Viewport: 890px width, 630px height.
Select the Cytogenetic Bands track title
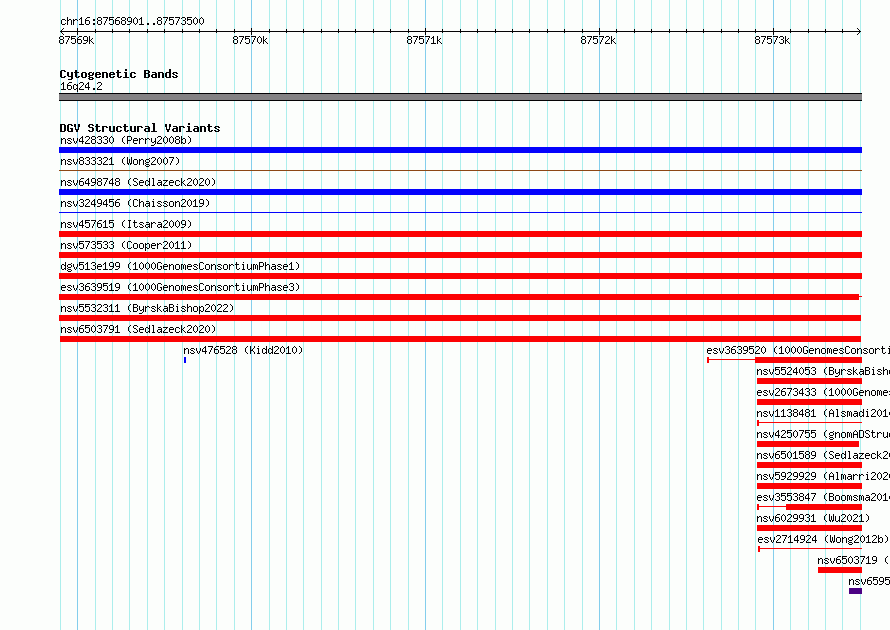click(x=119, y=74)
